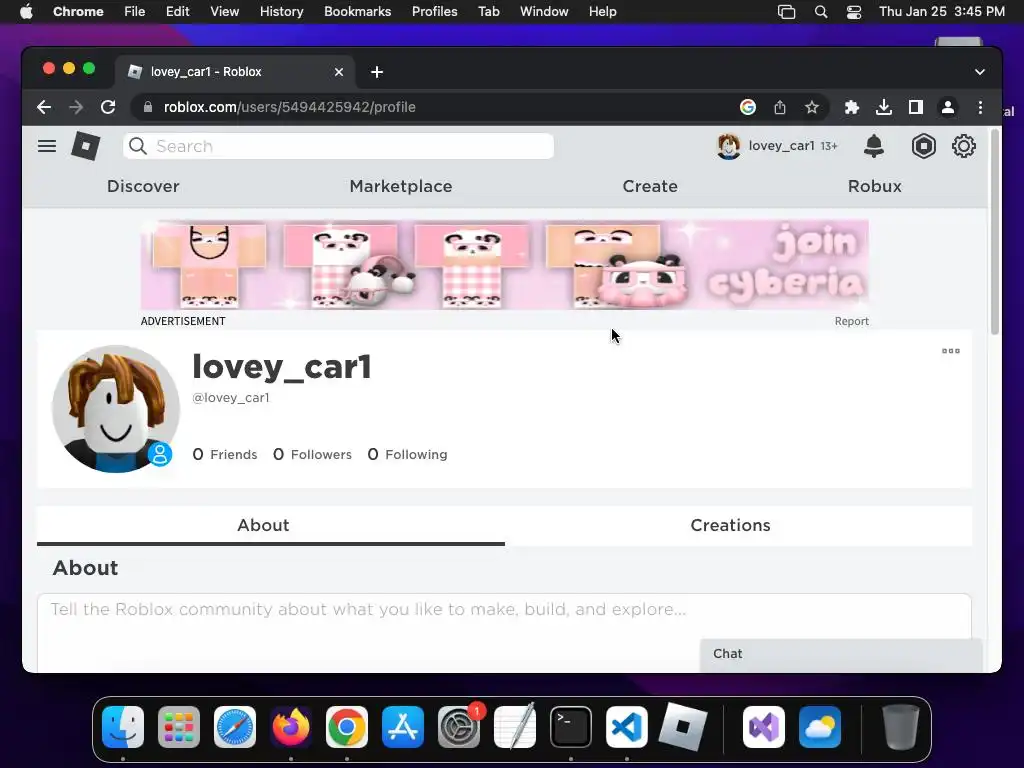
Task: View 0 Following list
Action: (408, 454)
